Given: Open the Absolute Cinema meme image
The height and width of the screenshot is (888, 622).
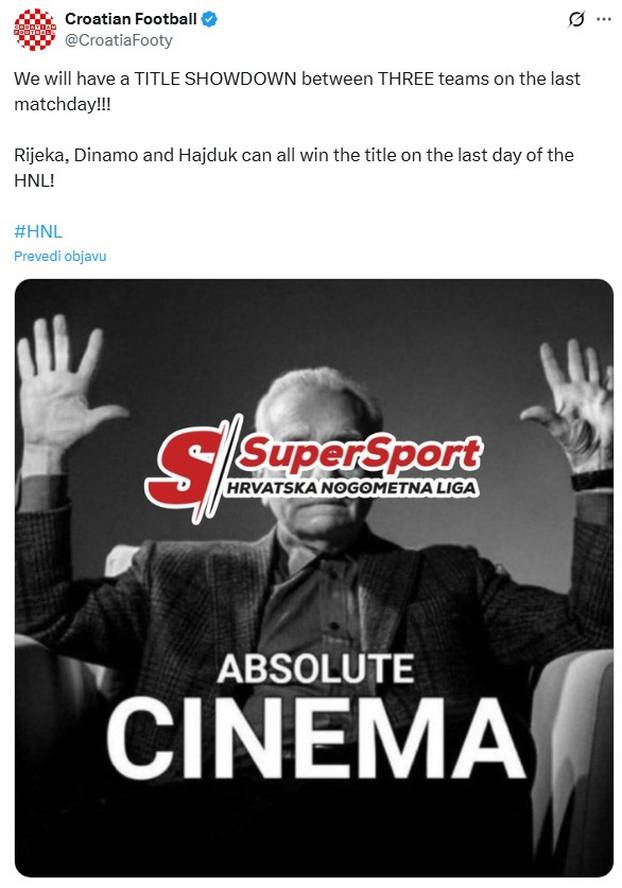Looking at the screenshot, I should pyautogui.click(x=314, y=578).
